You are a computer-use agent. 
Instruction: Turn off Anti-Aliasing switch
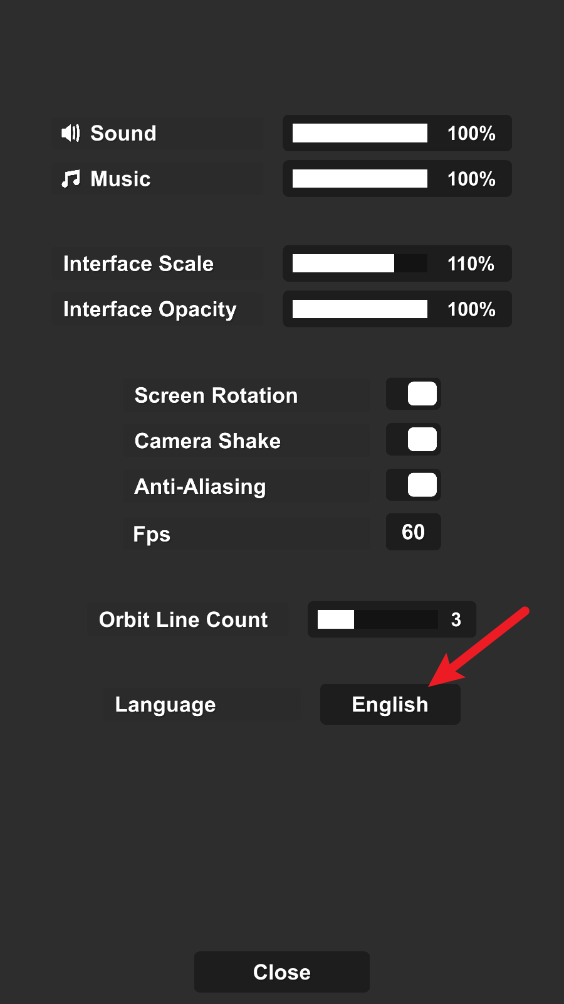[x=413, y=485]
